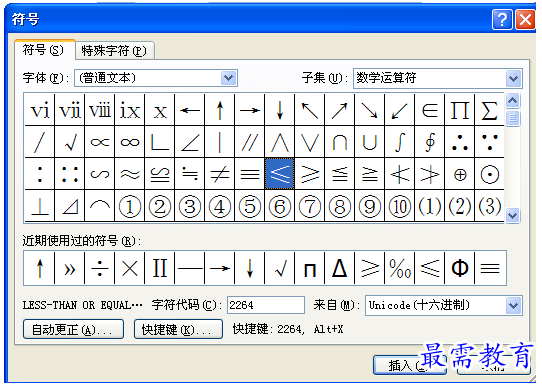Click the character code field showing 2264
This screenshot has height=387, width=542.
coord(266,305)
